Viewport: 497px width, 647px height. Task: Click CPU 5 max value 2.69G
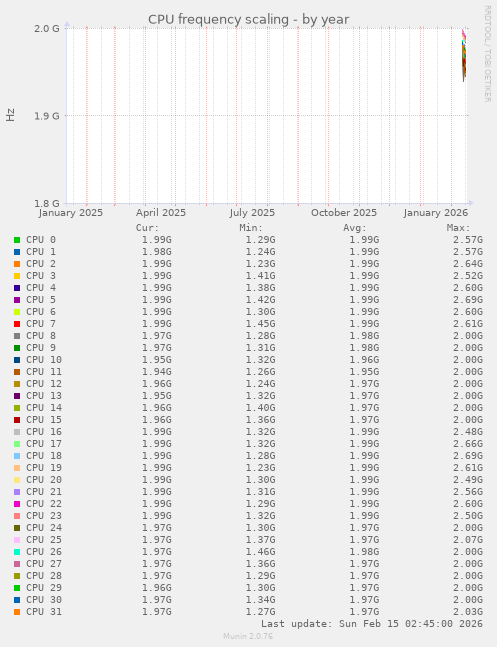[468, 300]
